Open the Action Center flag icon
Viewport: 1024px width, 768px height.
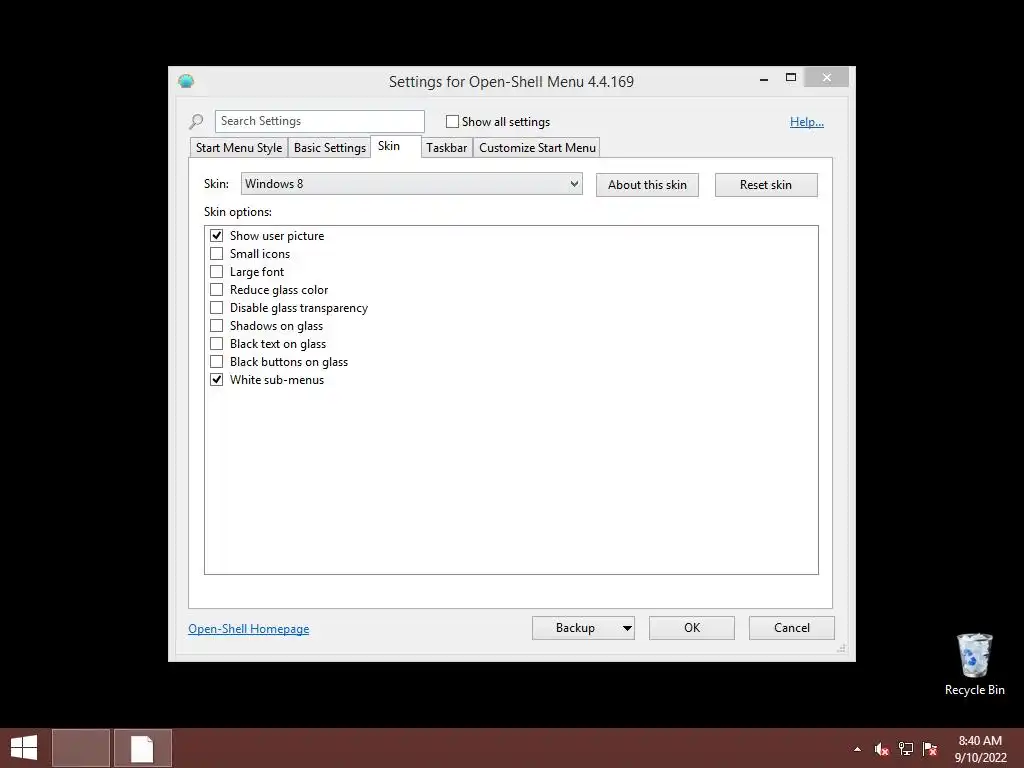point(930,749)
